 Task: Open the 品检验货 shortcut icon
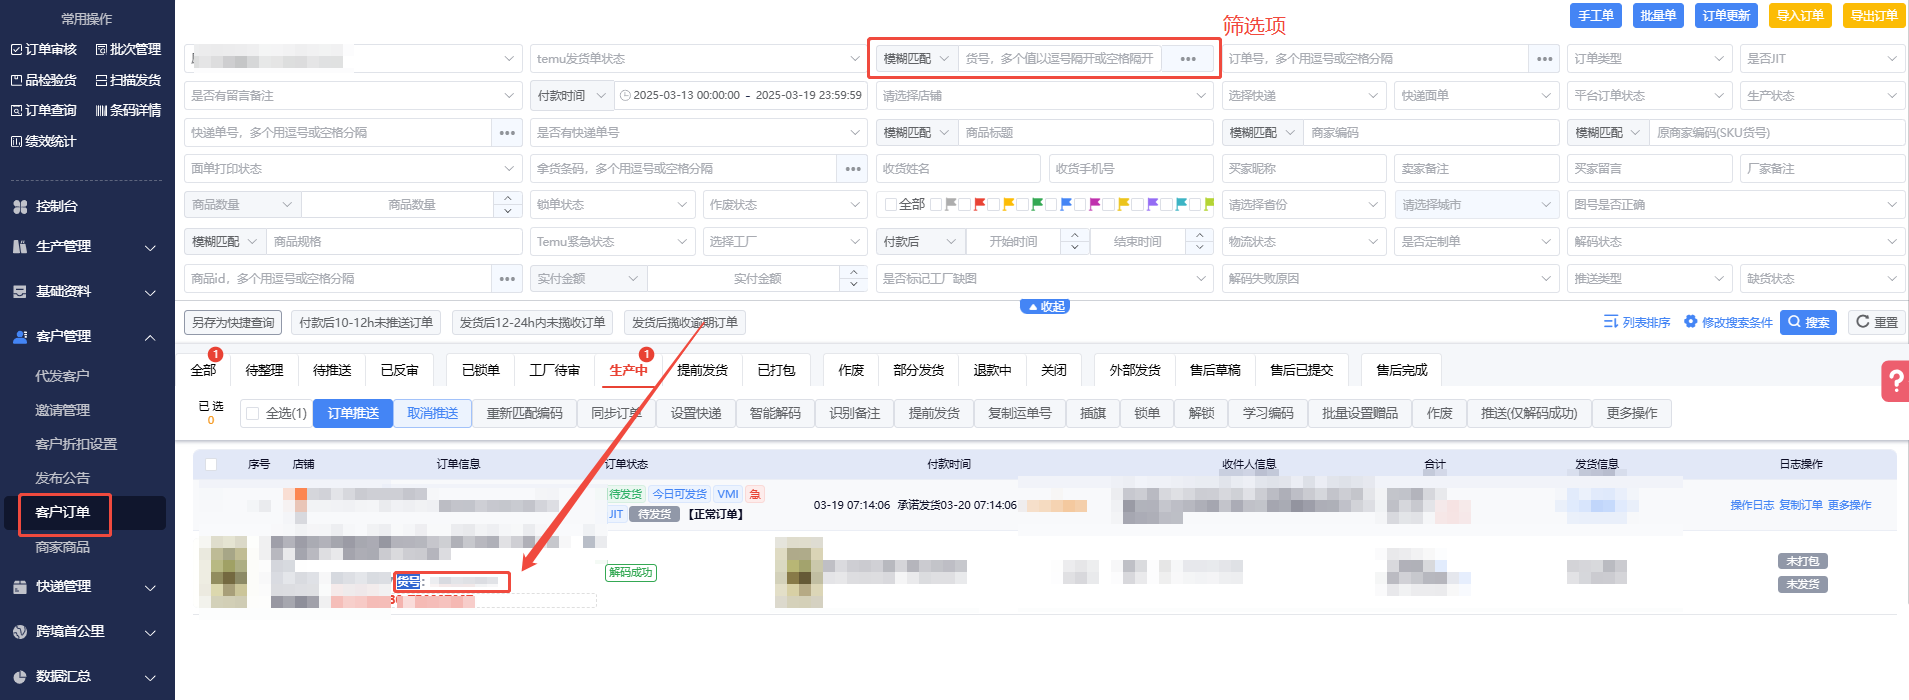click(16, 80)
